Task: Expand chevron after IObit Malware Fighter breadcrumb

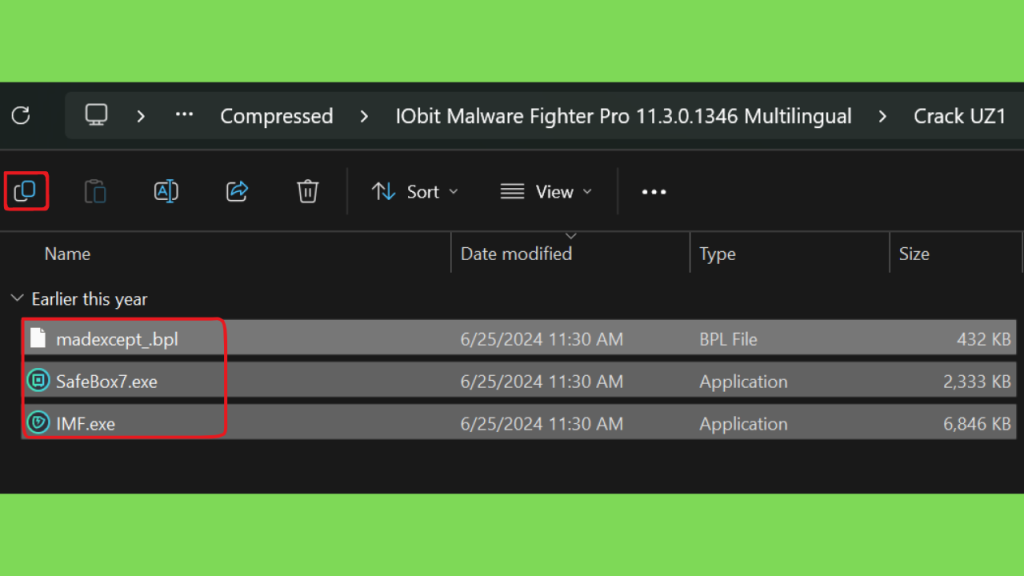Action: click(x=882, y=116)
